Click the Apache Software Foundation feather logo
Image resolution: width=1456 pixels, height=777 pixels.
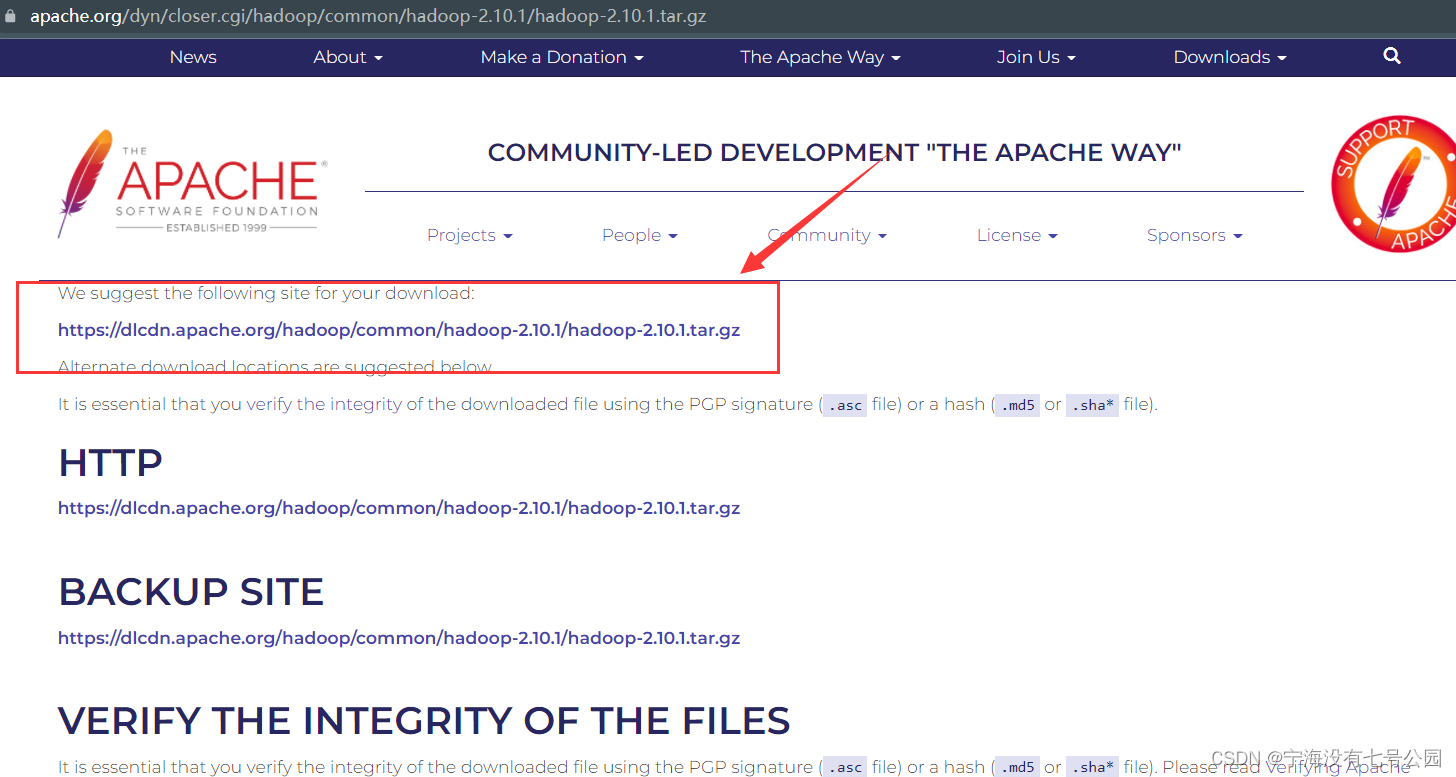tap(192, 183)
